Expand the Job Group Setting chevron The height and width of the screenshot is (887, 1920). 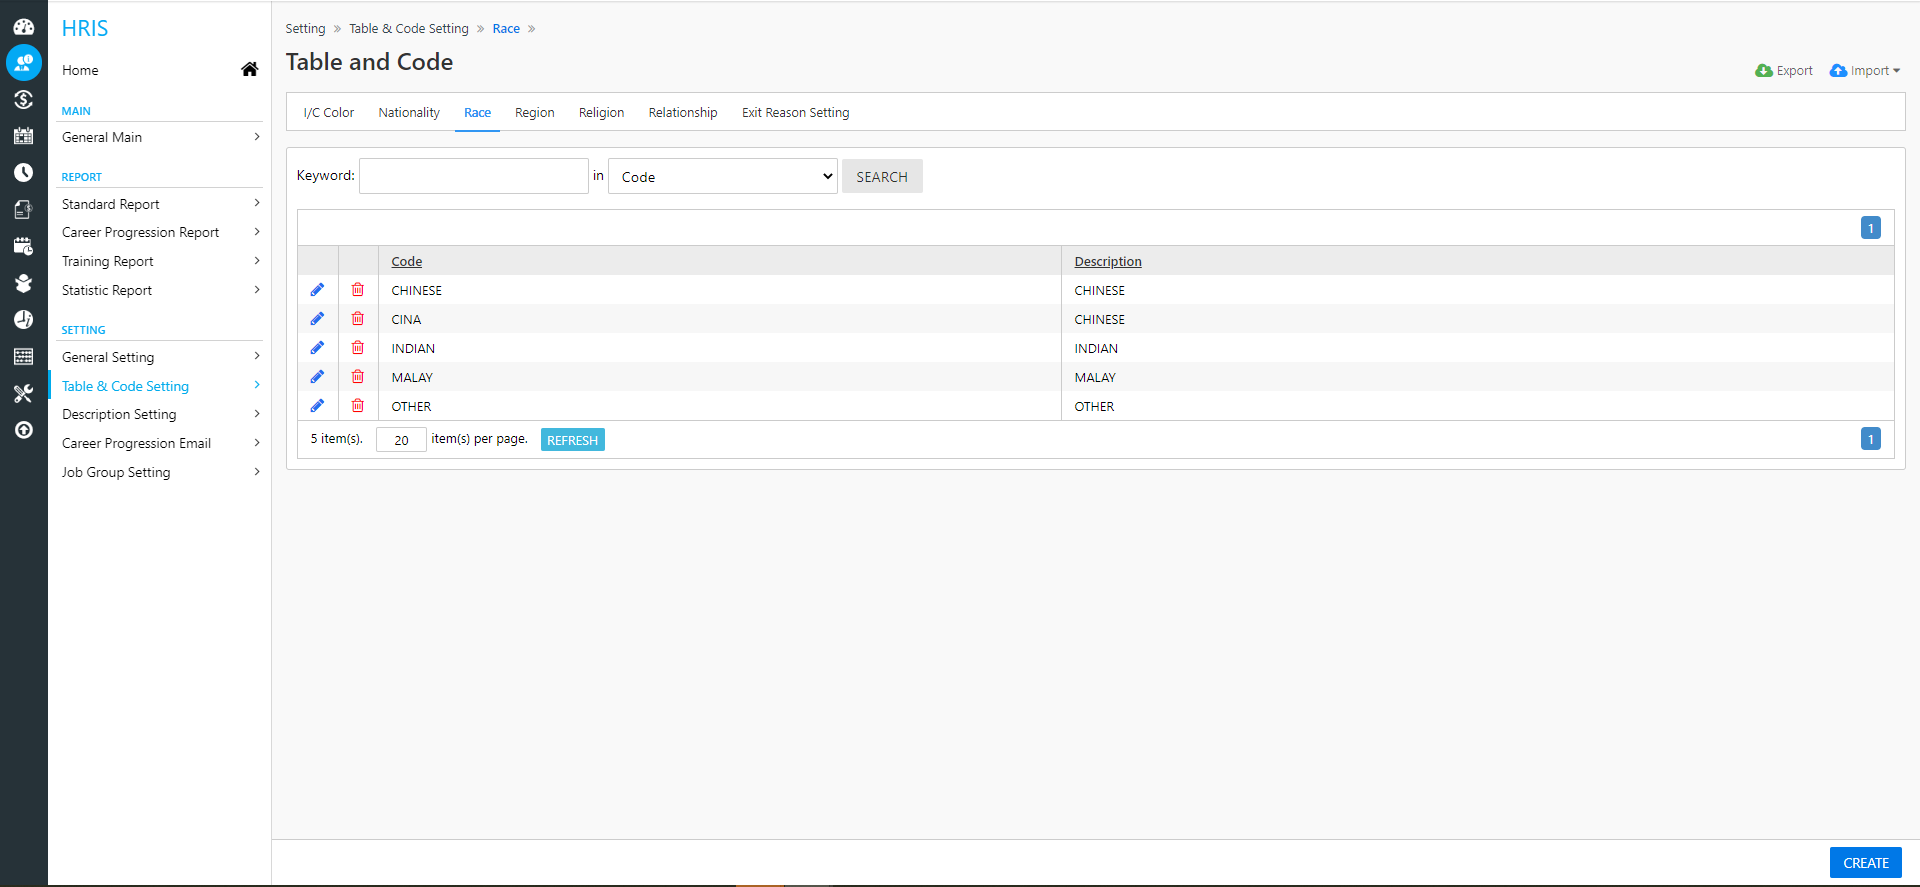pos(257,471)
